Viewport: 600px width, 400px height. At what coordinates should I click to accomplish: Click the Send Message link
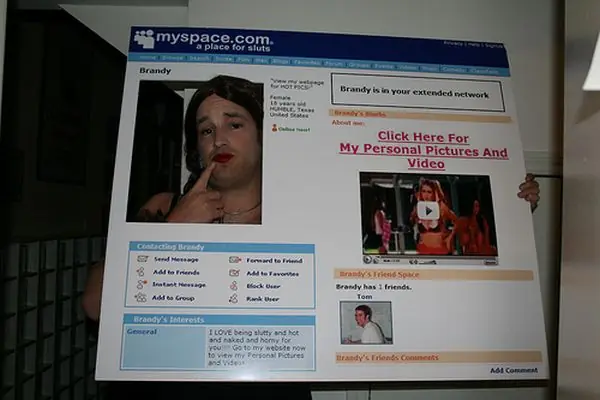tap(176, 259)
